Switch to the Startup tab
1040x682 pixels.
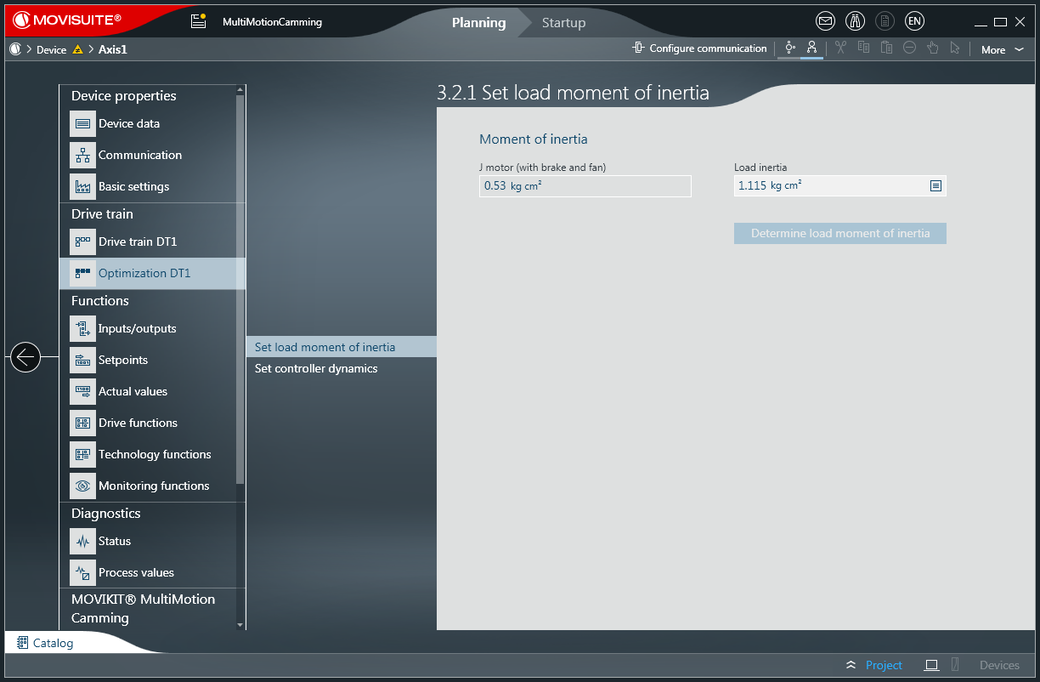(x=564, y=22)
